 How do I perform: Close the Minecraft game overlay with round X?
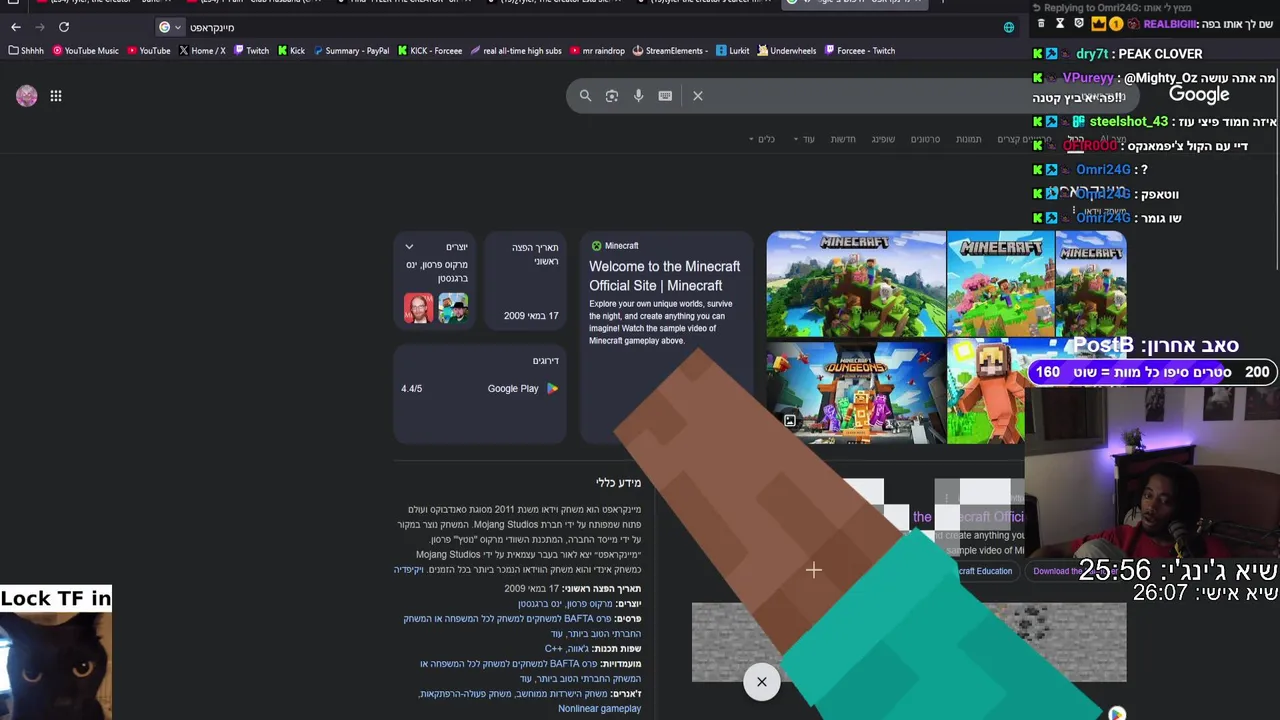[x=762, y=682]
